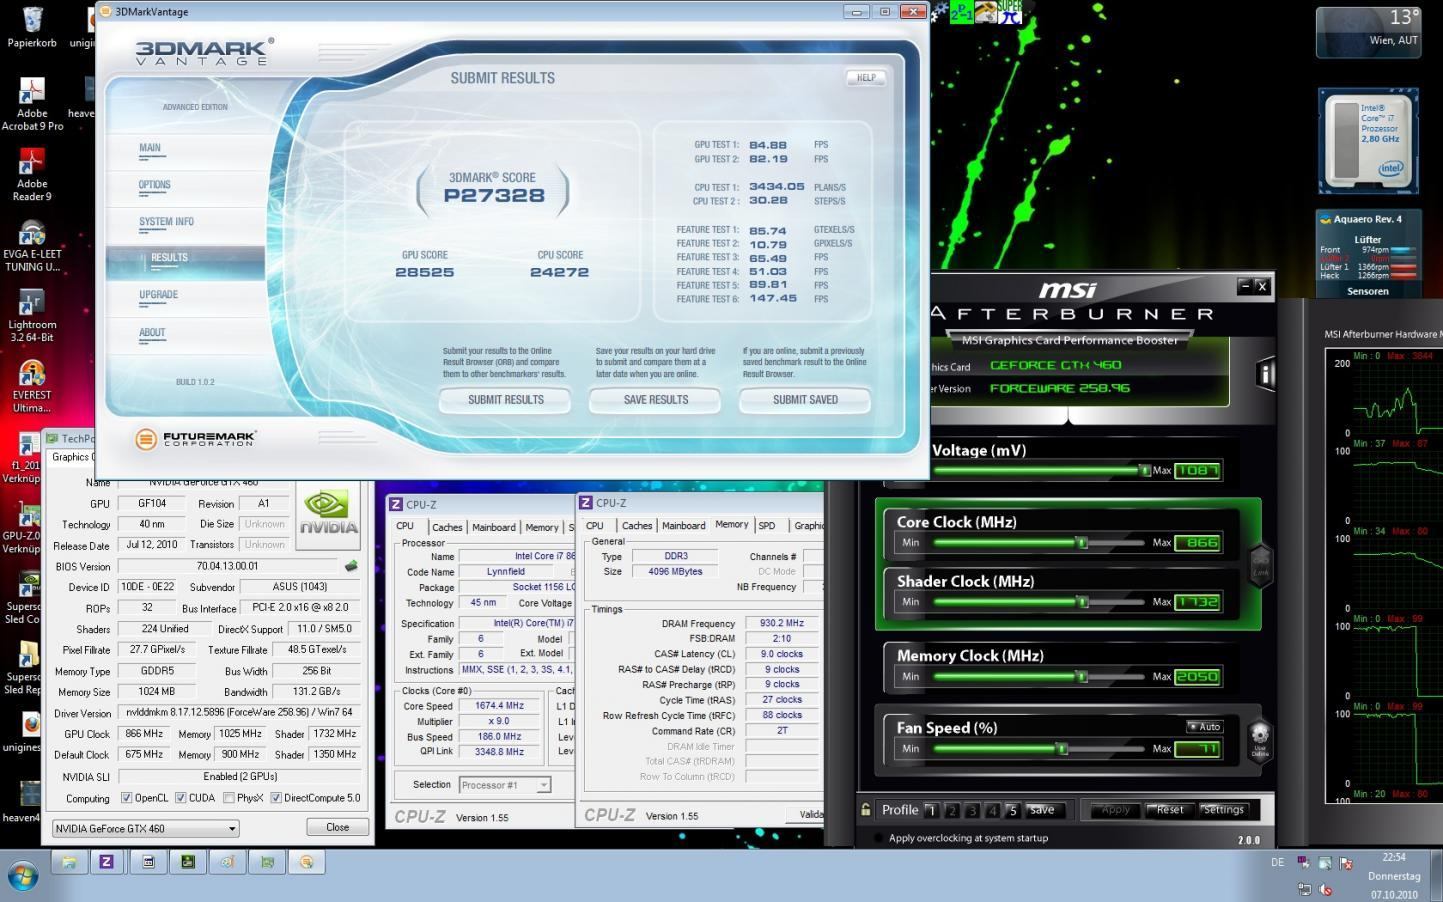Click the Afterburner info 'i' button
The height and width of the screenshot is (902, 1443).
(1266, 374)
